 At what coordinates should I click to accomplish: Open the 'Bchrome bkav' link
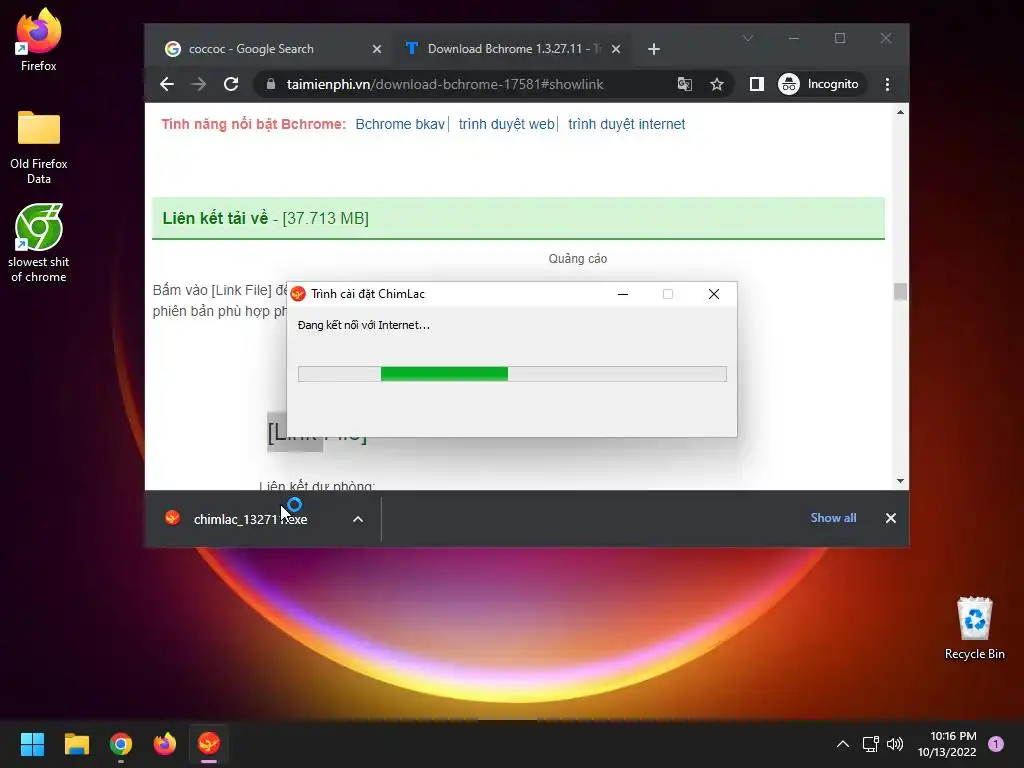[x=400, y=124]
